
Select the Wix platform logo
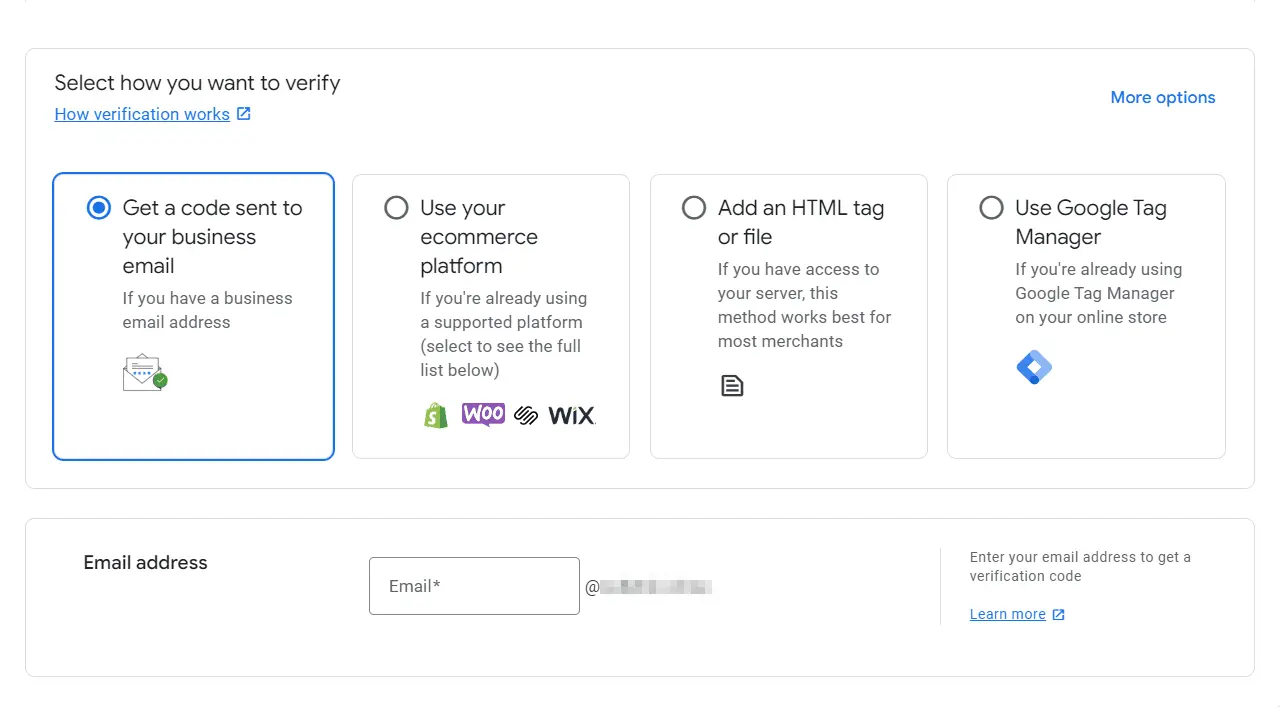[x=570, y=414]
